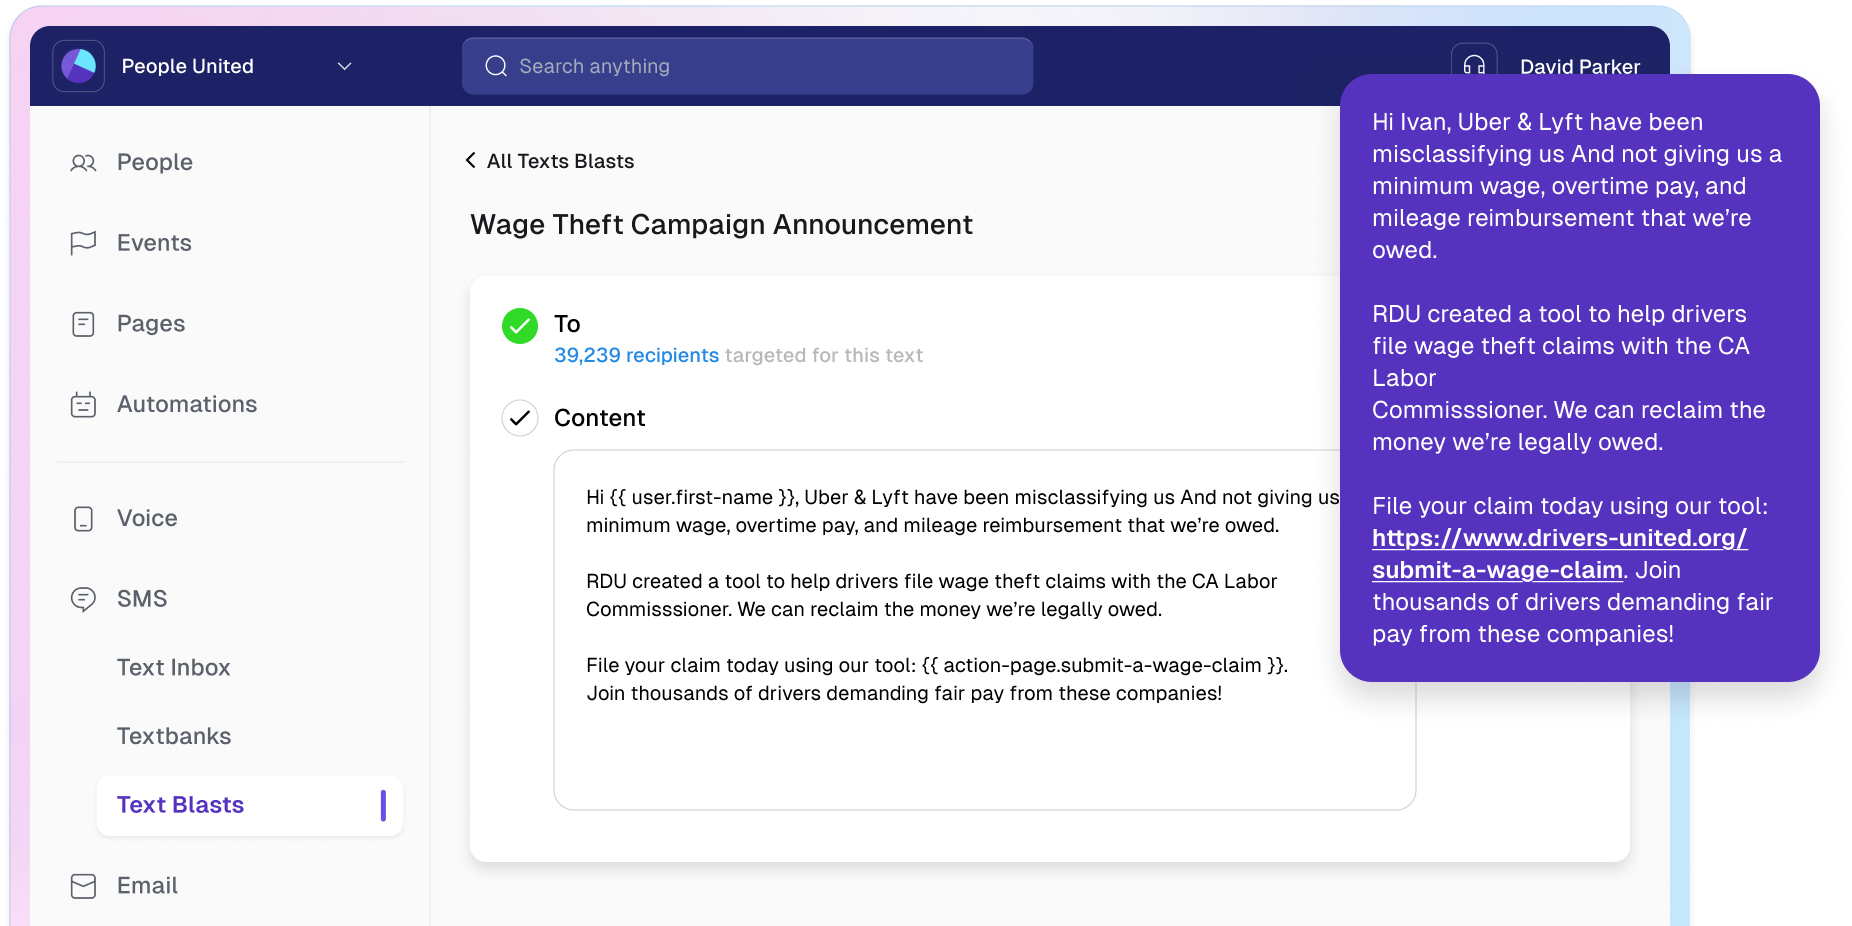Viewport: 1852px width, 926px height.
Task: Open Textbanks under SMS
Action: tap(174, 736)
